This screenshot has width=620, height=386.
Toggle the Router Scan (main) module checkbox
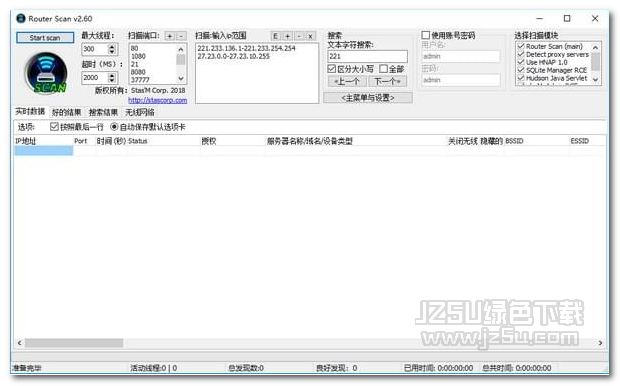pyautogui.click(x=521, y=46)
